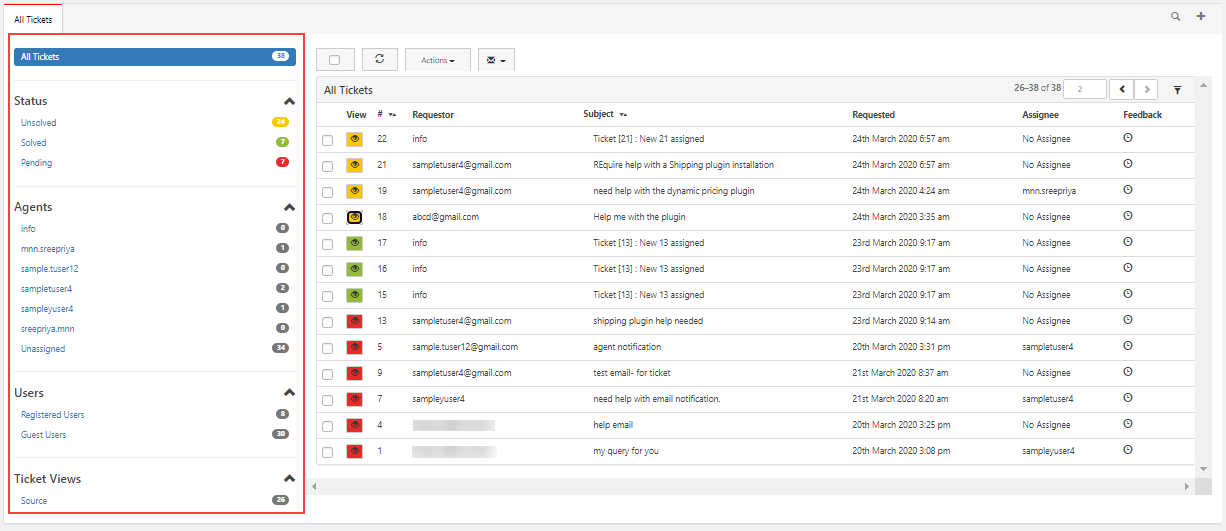Open the Actions dropdown
1226x531 pixels.
438,60
